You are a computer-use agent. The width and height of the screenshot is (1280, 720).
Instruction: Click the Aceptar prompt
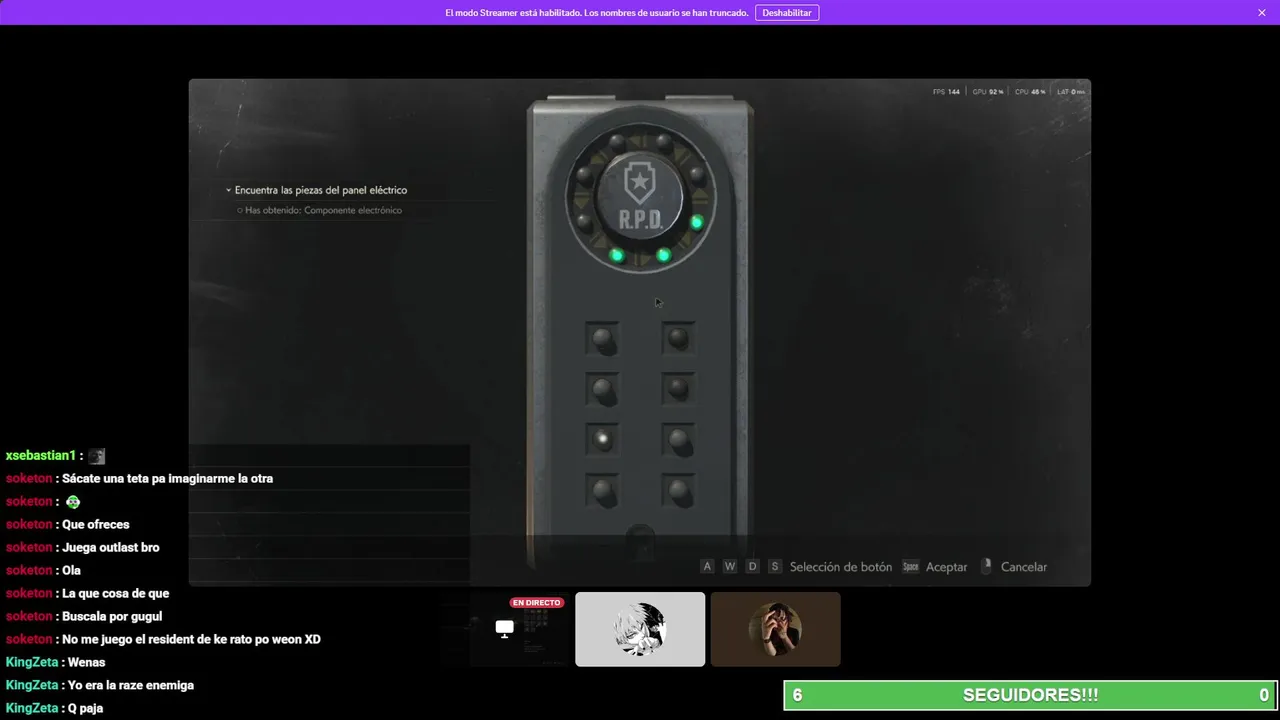click(946, 567)
